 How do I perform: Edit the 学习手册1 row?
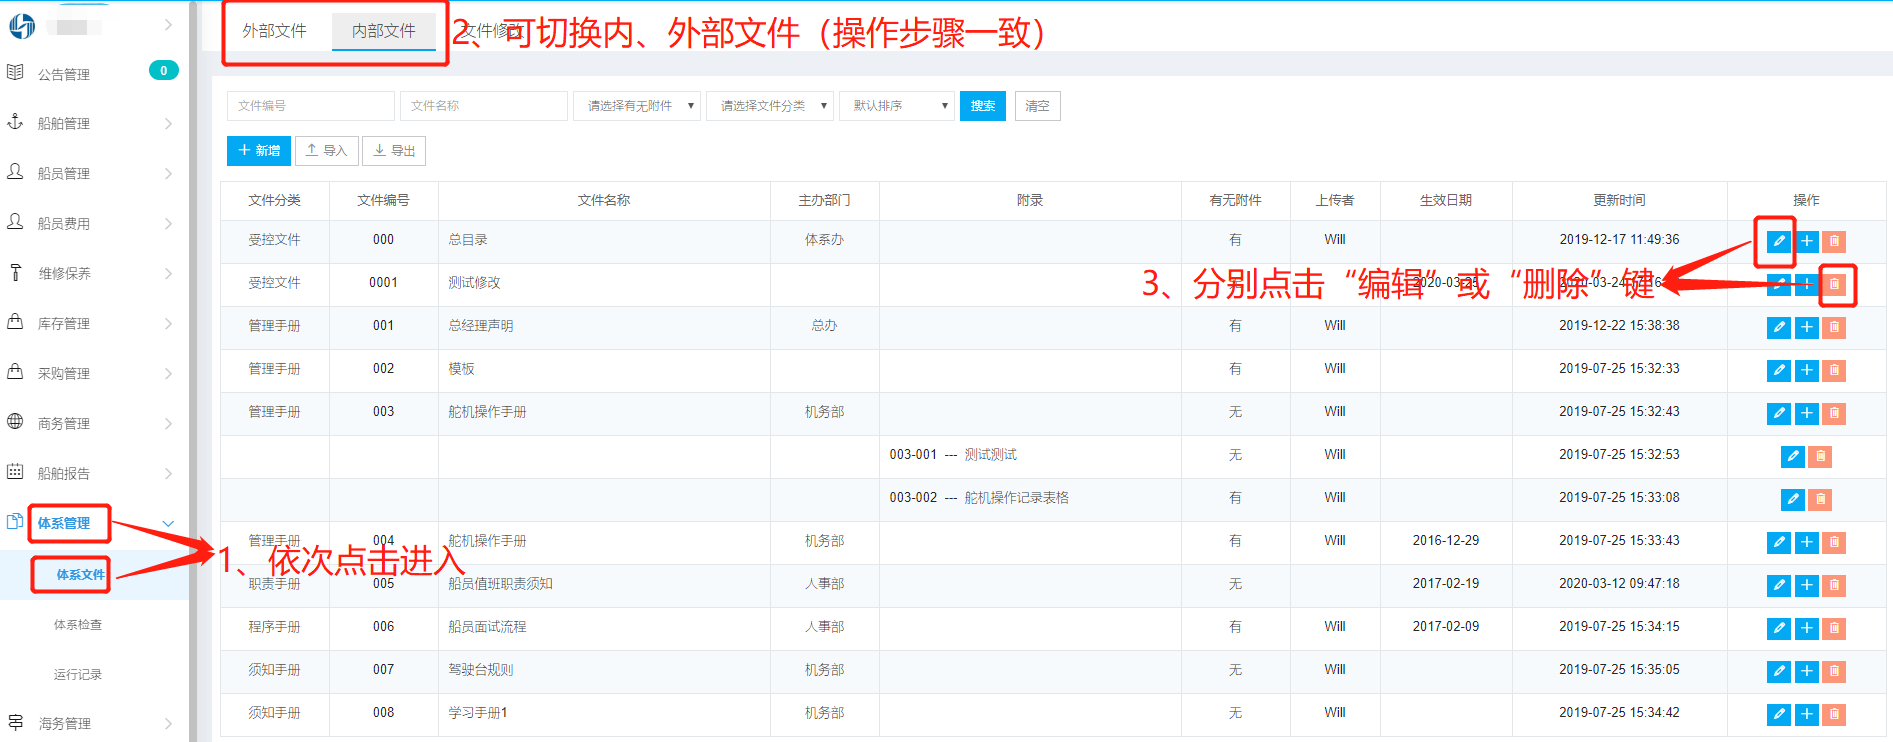point(1778,714)
